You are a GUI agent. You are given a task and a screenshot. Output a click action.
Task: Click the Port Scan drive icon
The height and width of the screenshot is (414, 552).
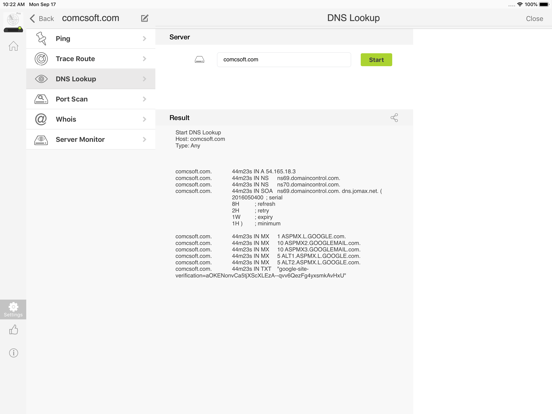pyautogui.click(x=41, y=99)
